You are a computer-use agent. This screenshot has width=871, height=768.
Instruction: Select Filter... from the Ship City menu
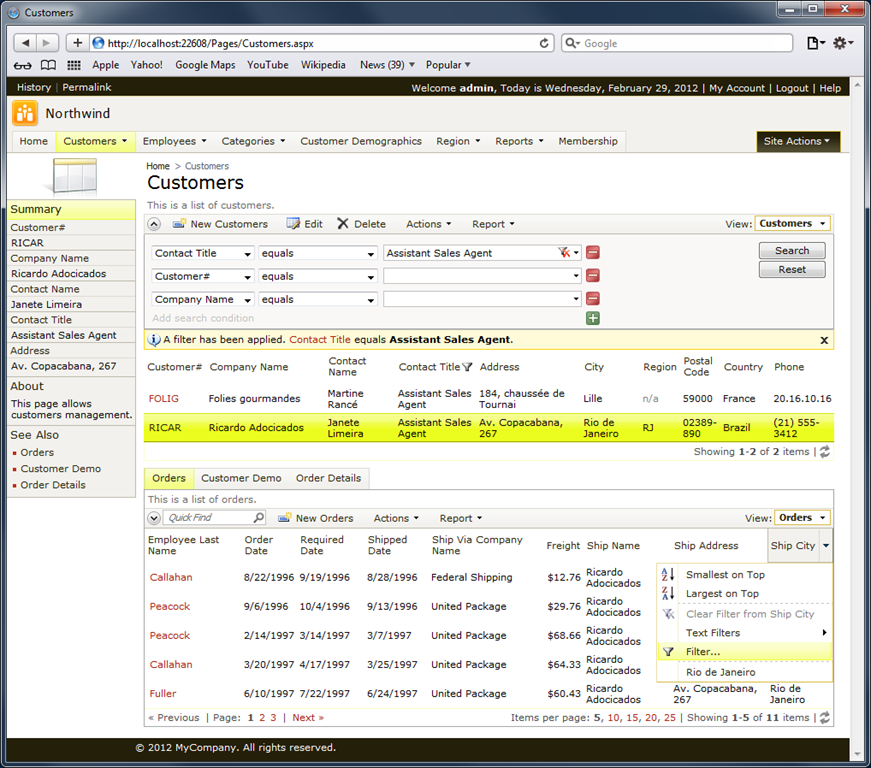click(703, 652)
